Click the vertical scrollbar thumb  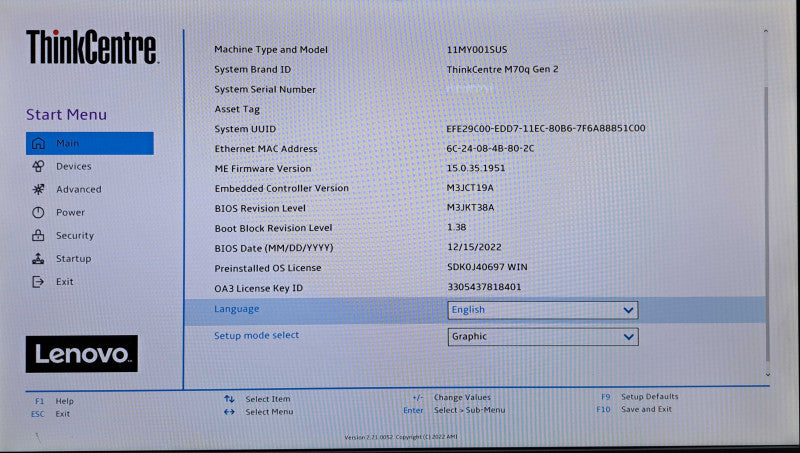click(x=767, y=224)
